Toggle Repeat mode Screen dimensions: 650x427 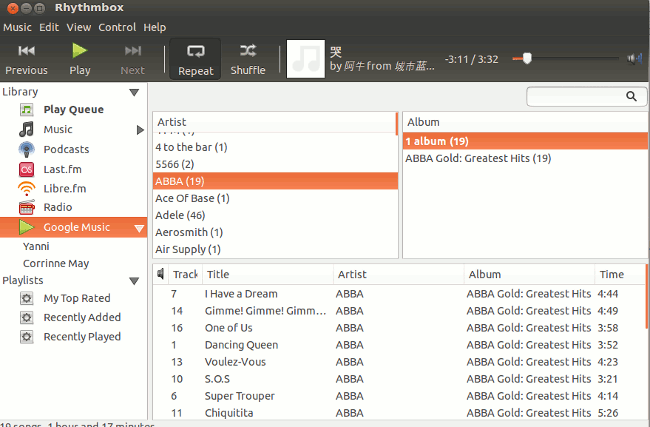[195, 60]
